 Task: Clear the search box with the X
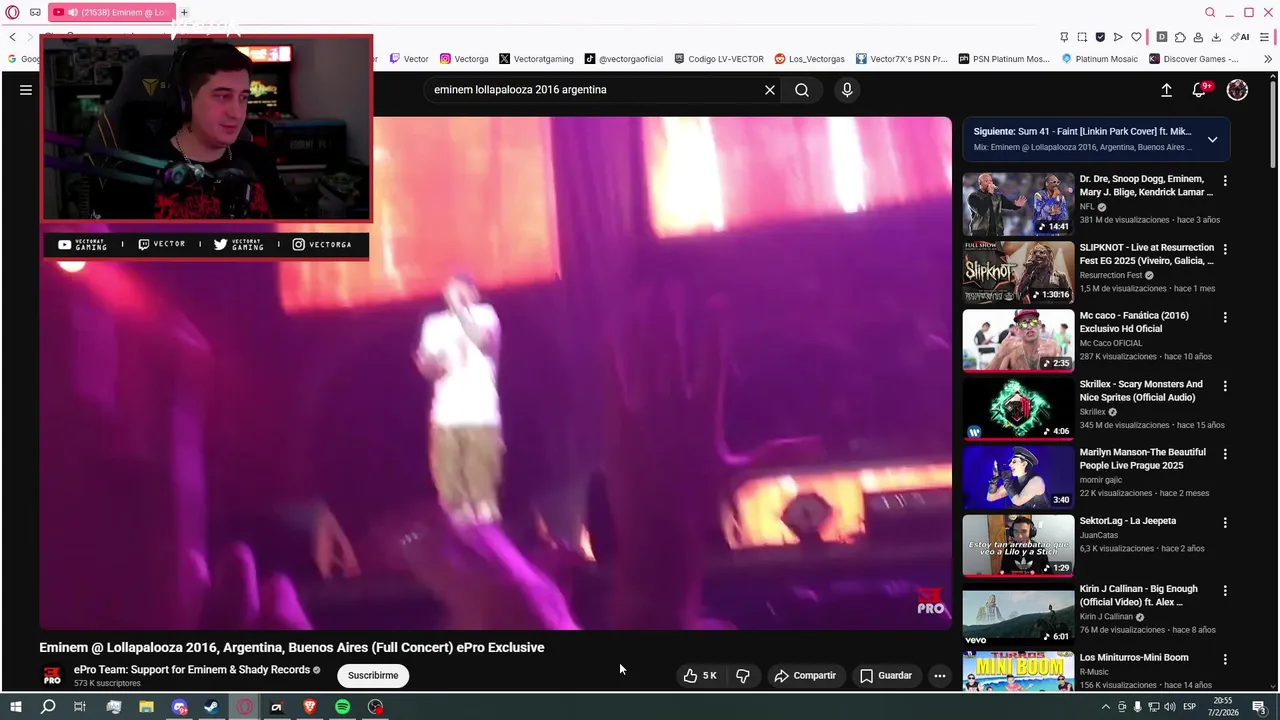pyautogui.click(x=770, y=90)
